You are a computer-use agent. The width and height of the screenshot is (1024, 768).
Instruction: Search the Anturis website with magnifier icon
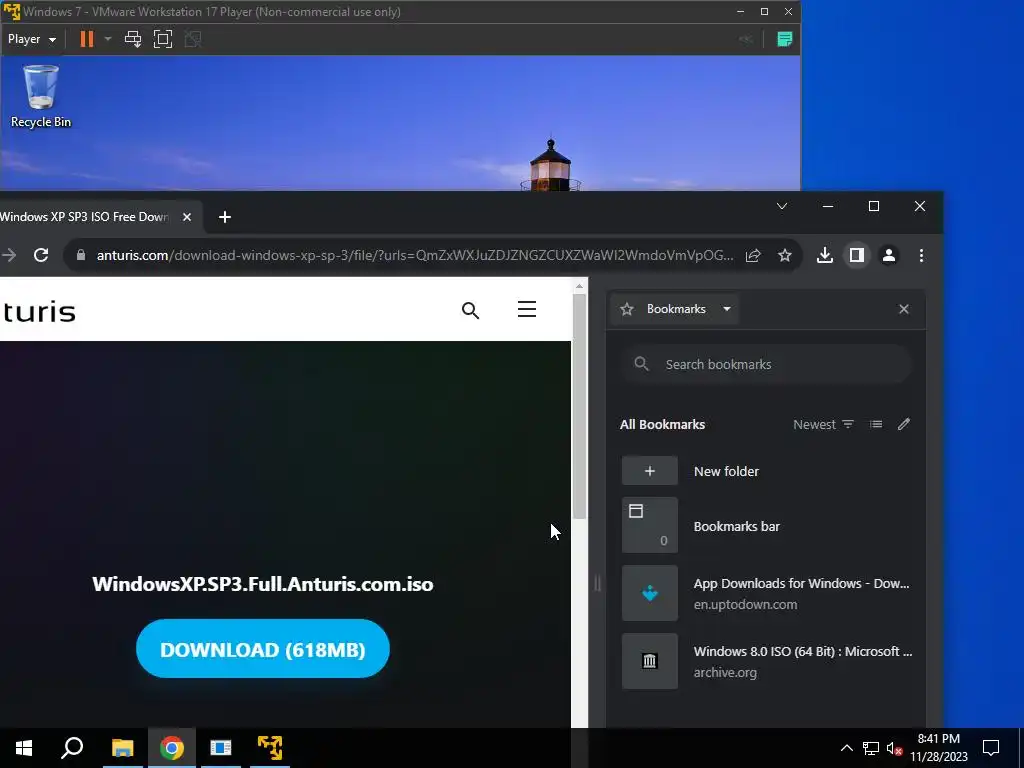tap(470, 310)
